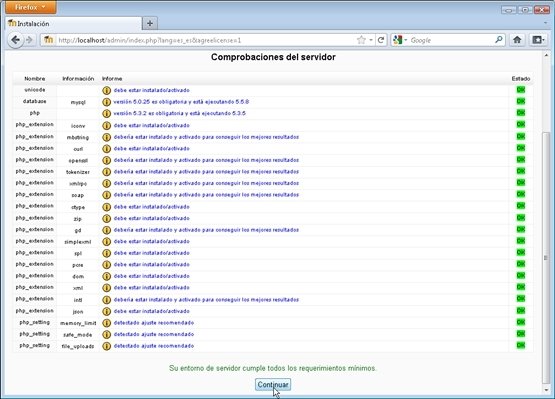Open the address bar history dropdown
Viewport: 555px width, 399px height.
click(371, 40)
